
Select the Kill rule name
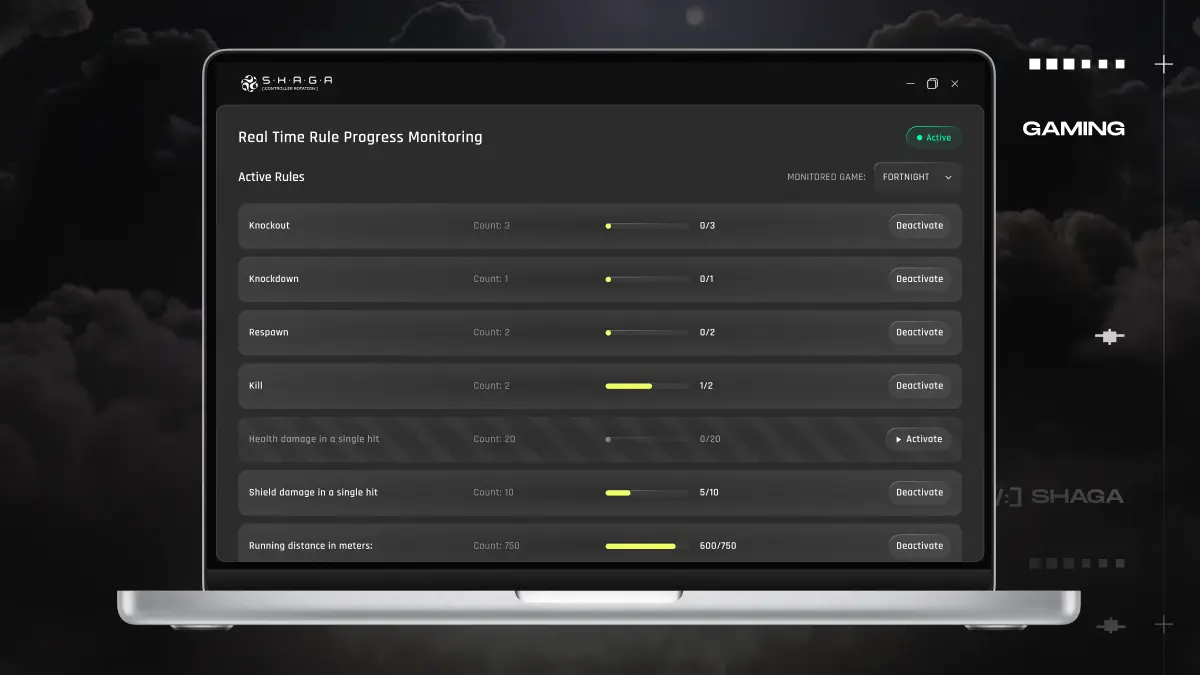pos(256,385)
